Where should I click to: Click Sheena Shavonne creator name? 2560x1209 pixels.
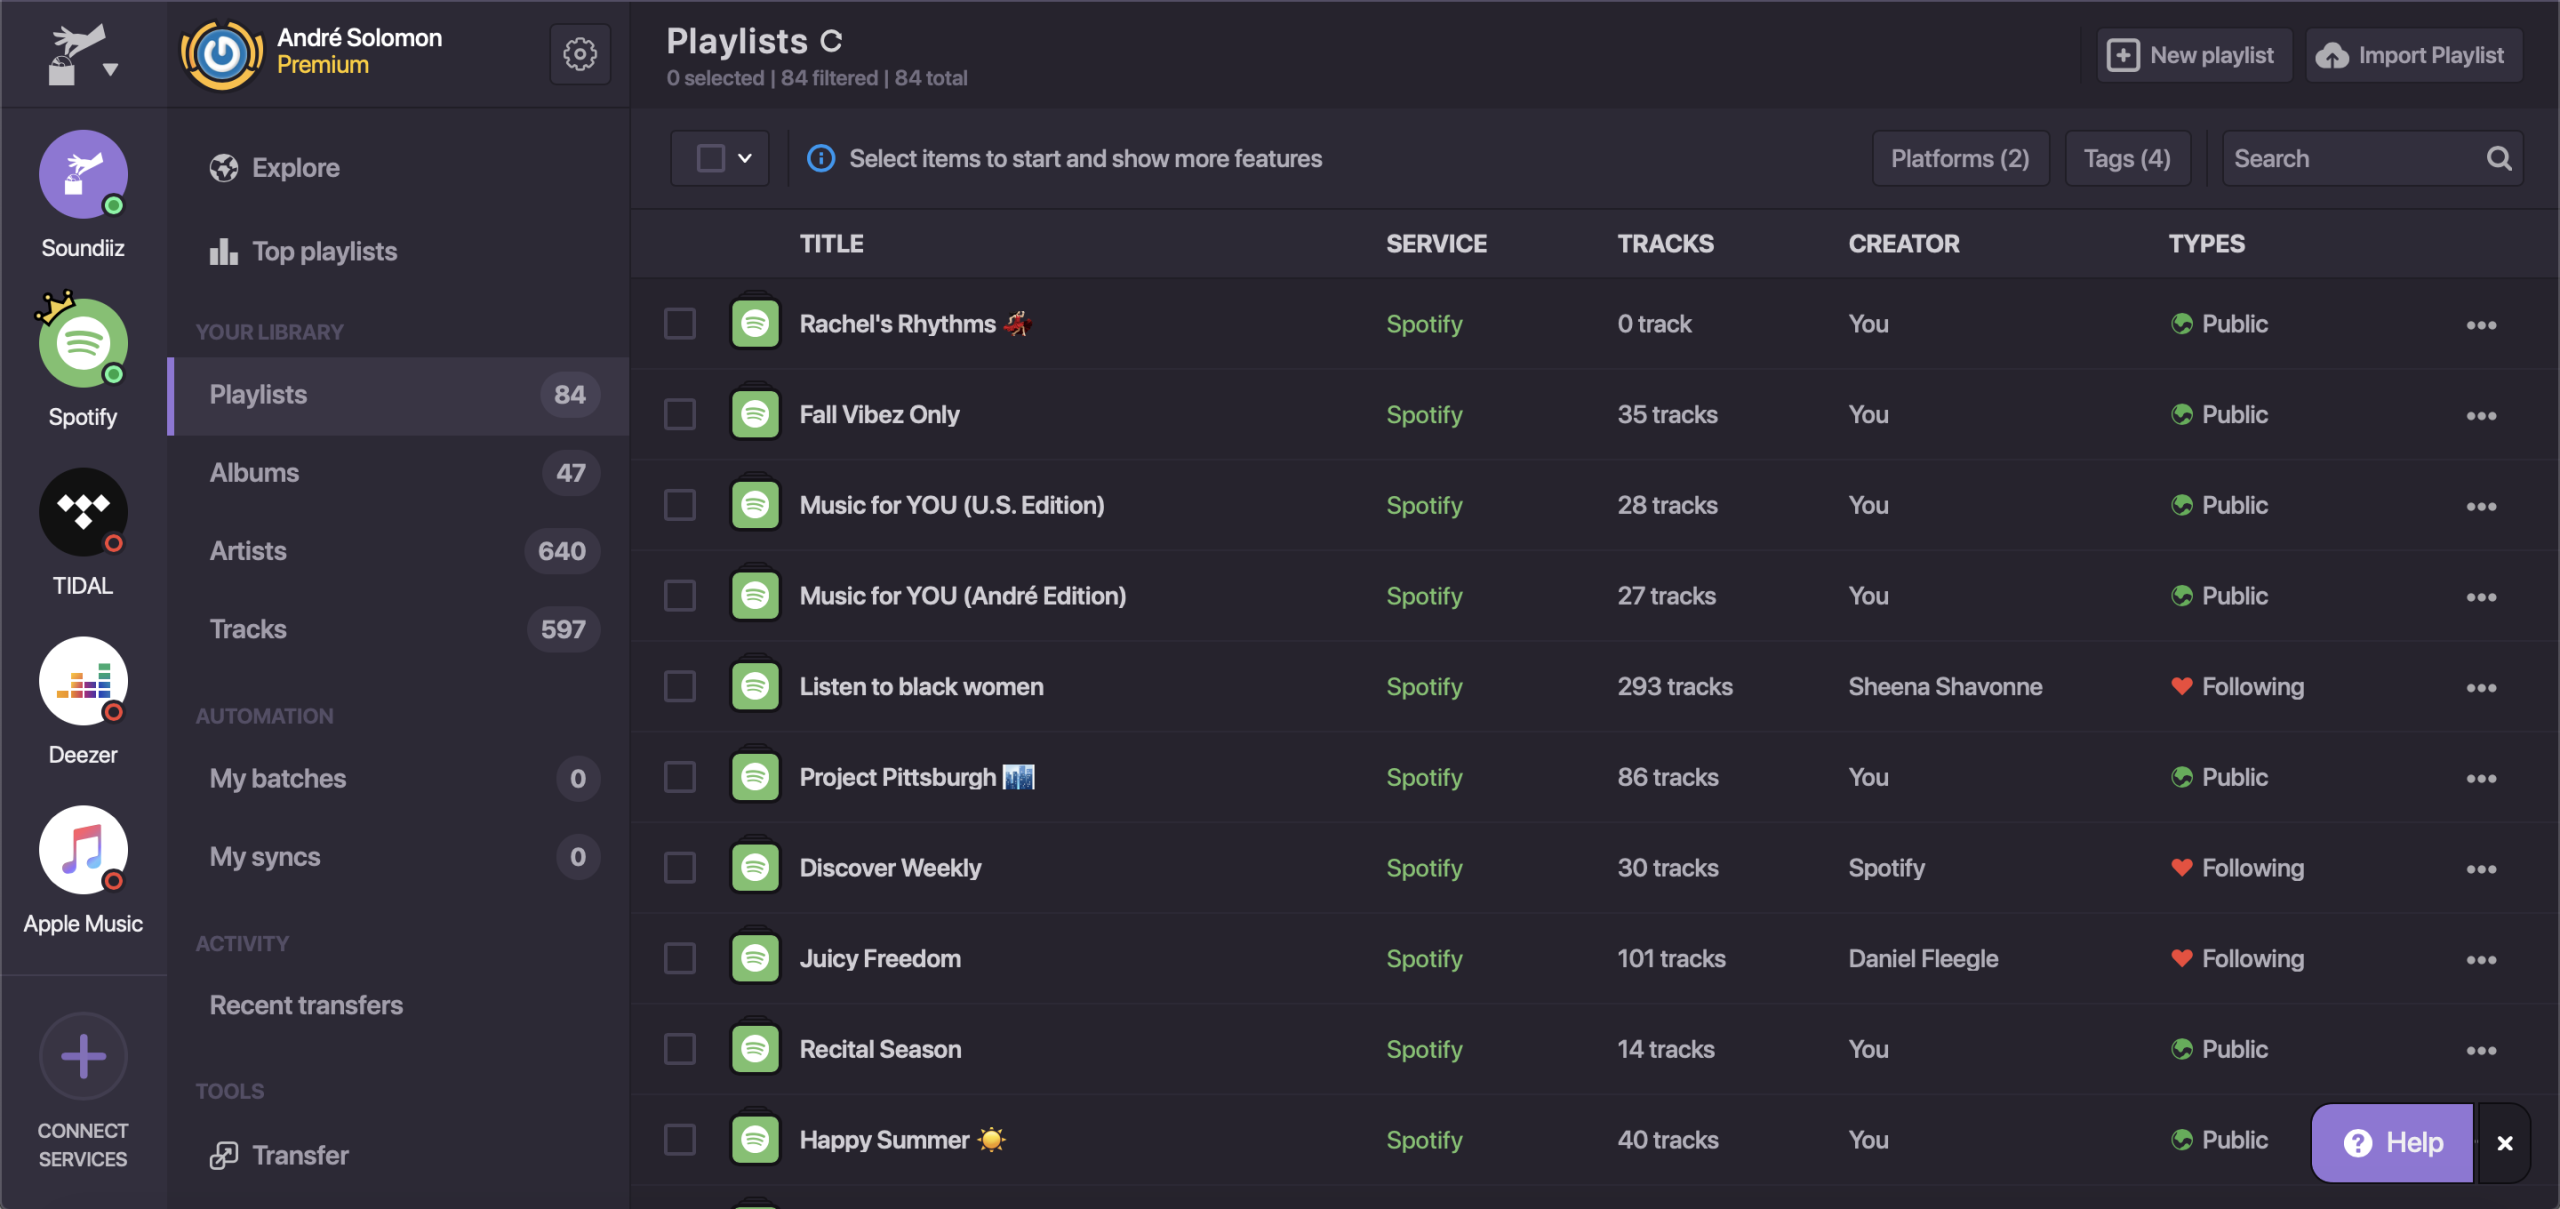(x=1945, y=686)
